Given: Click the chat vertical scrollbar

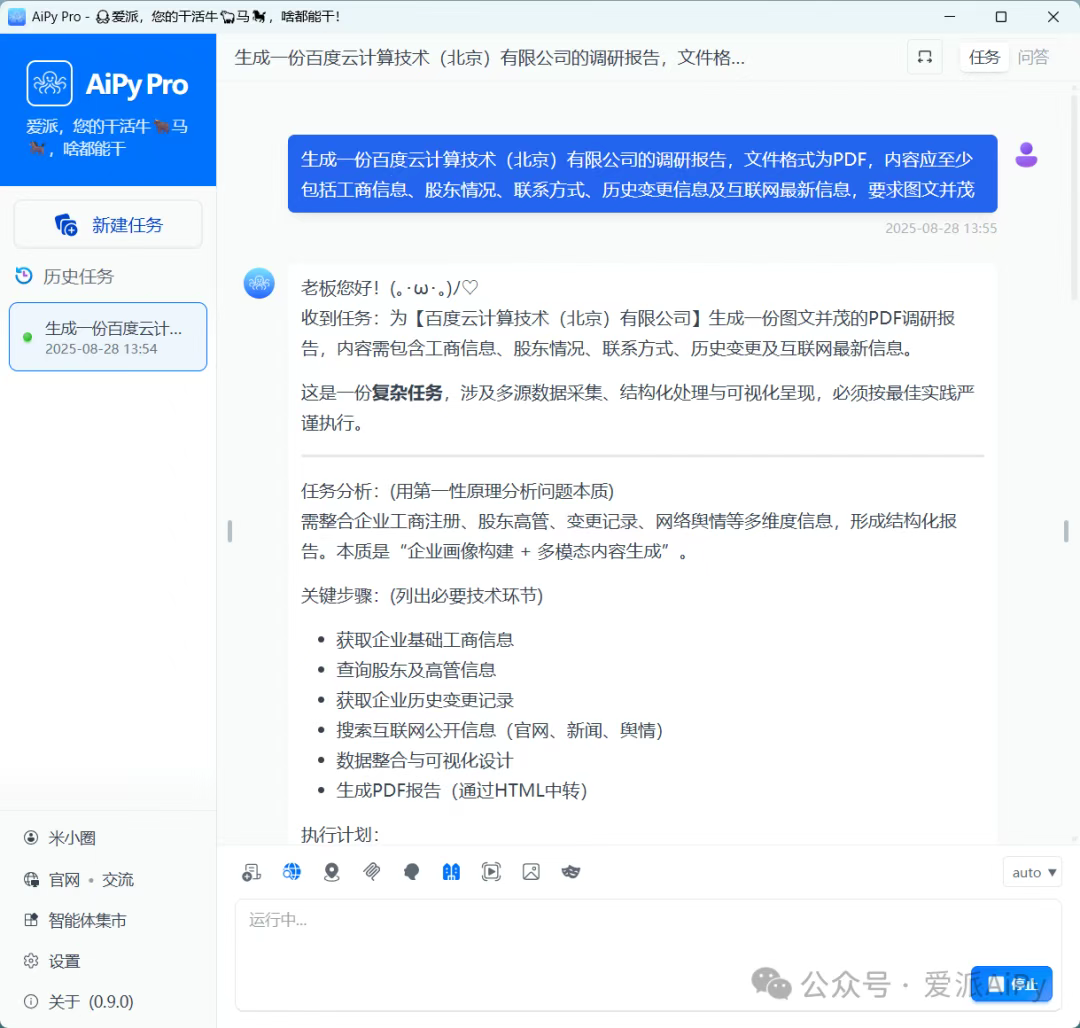Looking at the screenshot, I should click(x=1074, y=200).
